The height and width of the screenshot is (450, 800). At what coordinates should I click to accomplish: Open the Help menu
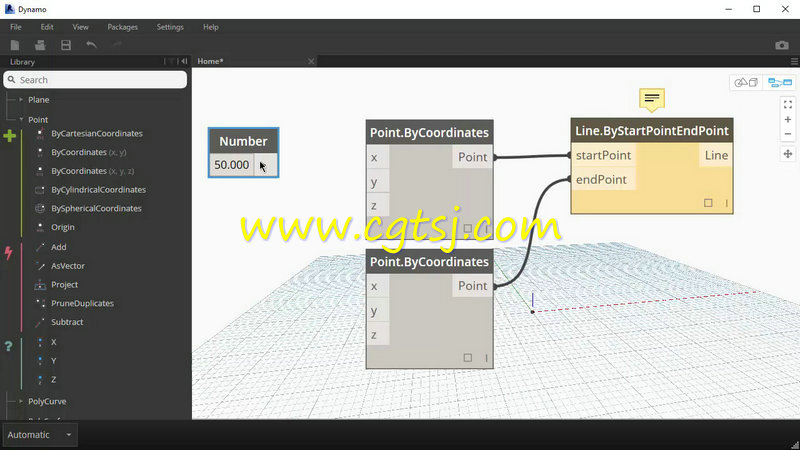point(211,27)
